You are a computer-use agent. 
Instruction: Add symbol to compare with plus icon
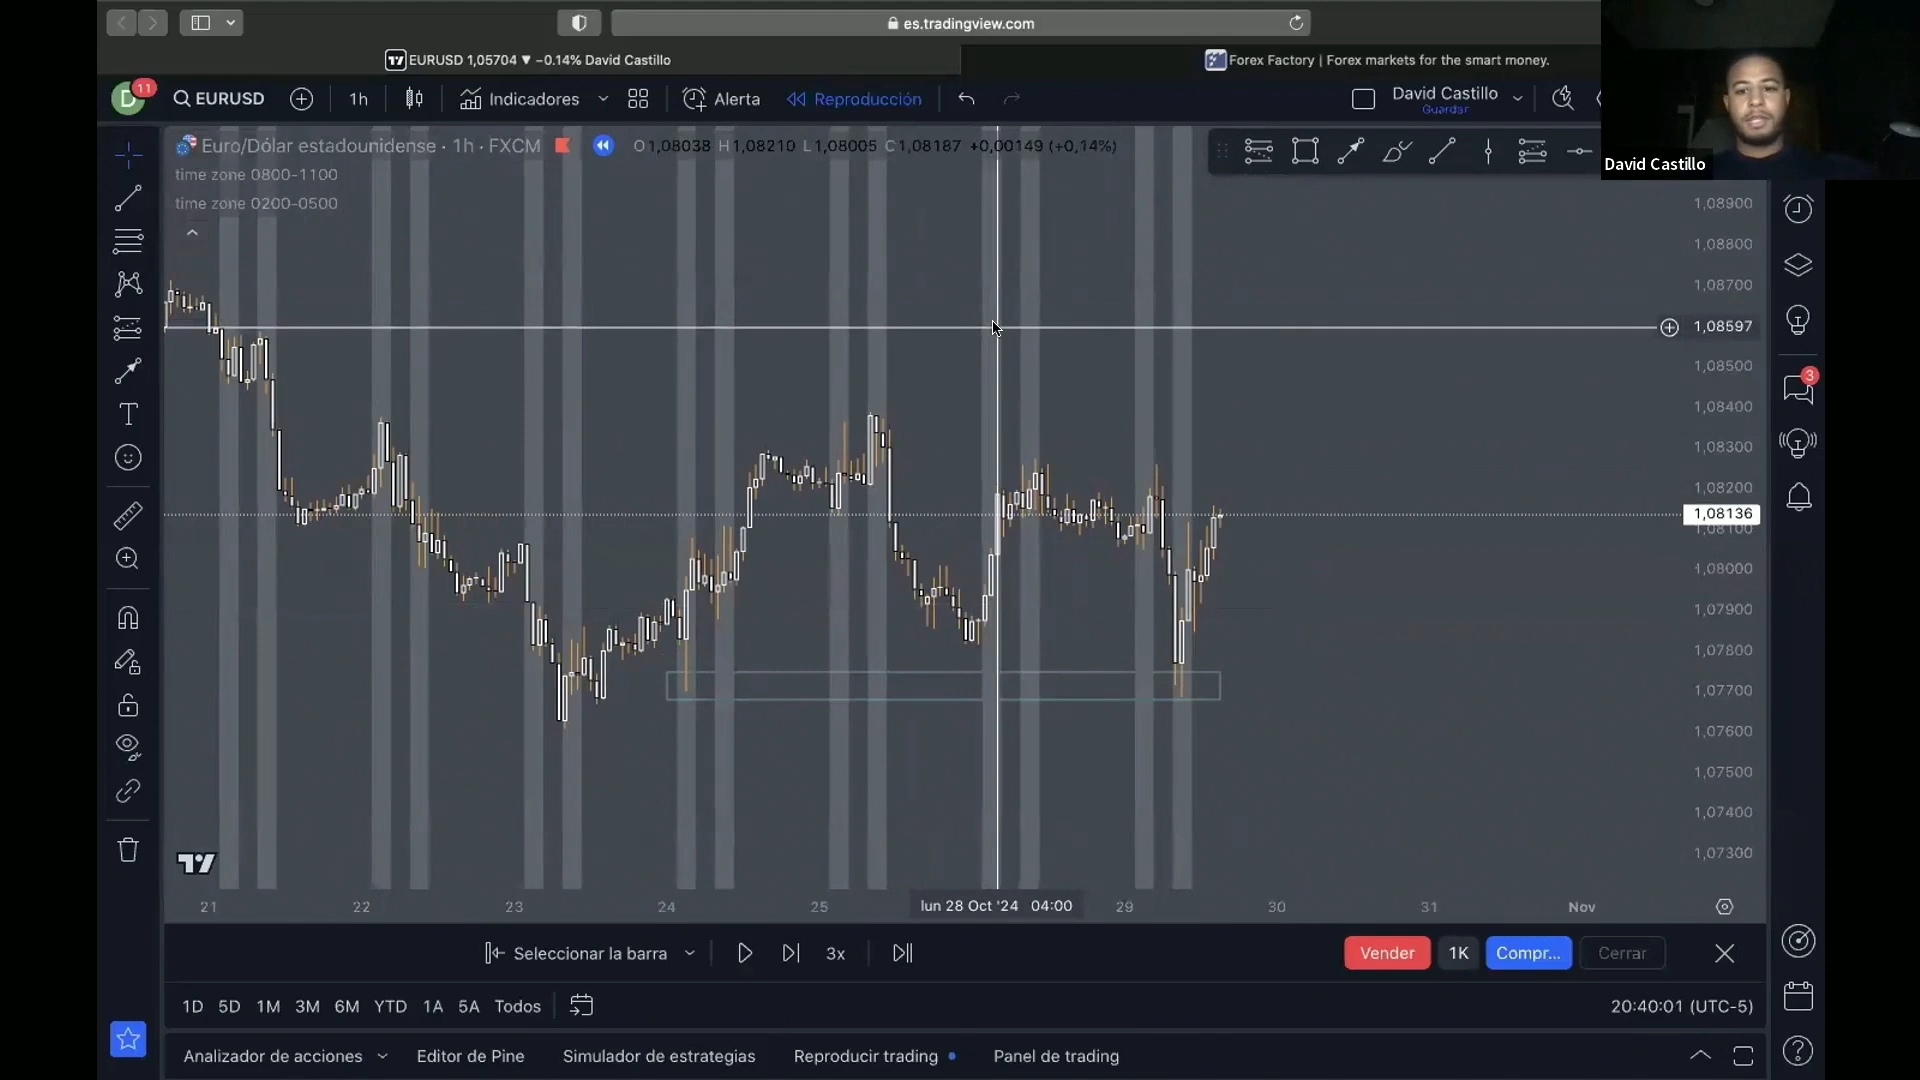[301, 99]
